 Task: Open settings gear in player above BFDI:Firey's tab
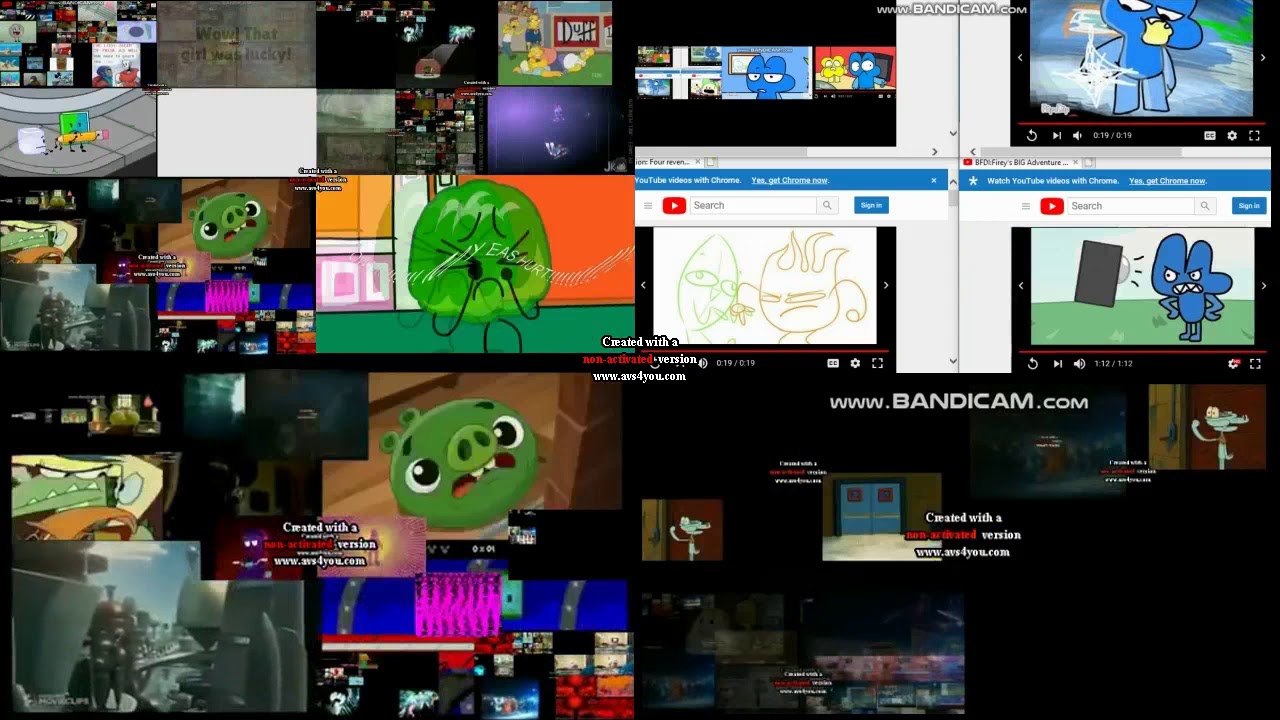coord(1232,135)
